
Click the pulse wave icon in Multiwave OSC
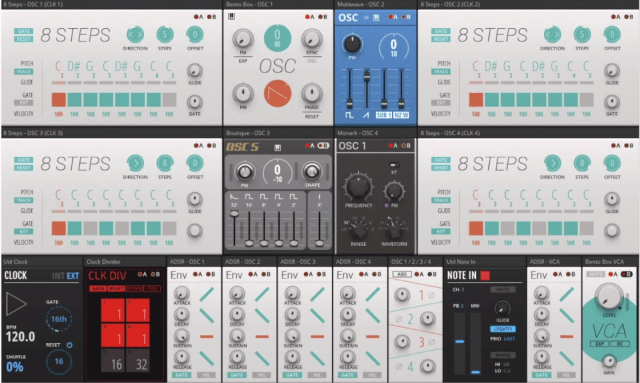pyautogui.click(x=349, y=115)
